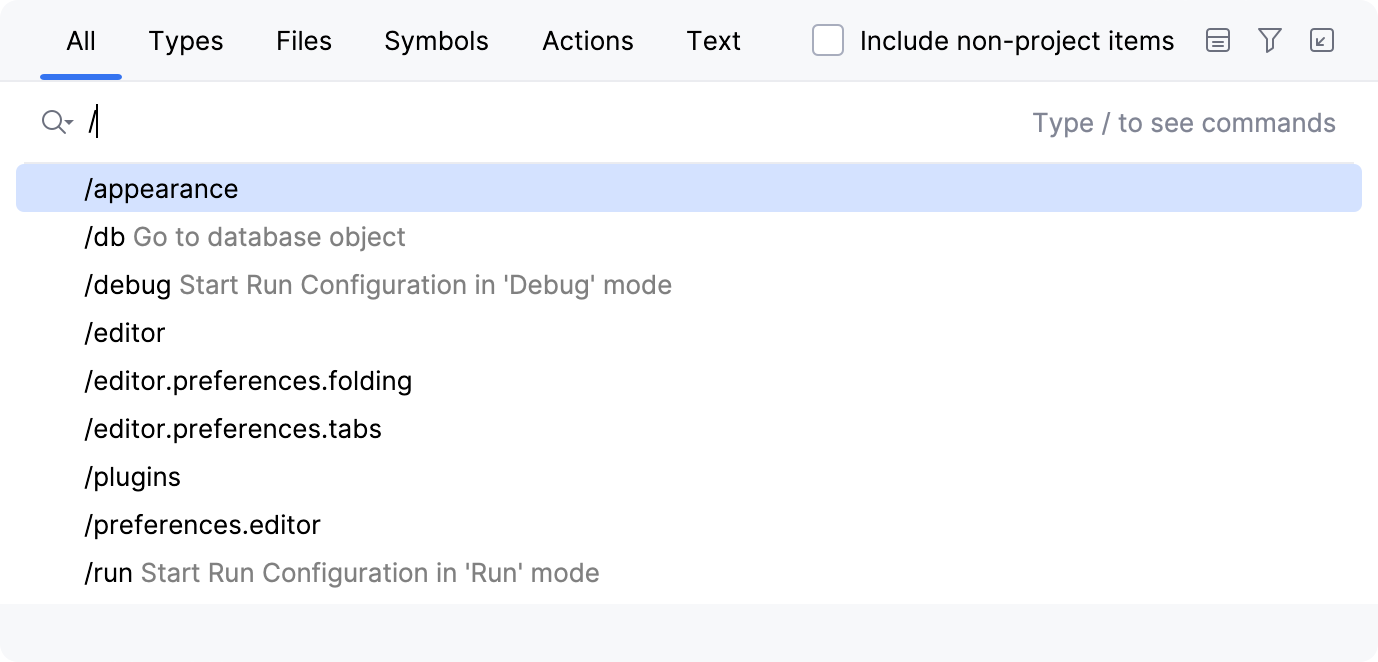Switch to the Symbols tab
1378x662 pixels.
[436, 41]
